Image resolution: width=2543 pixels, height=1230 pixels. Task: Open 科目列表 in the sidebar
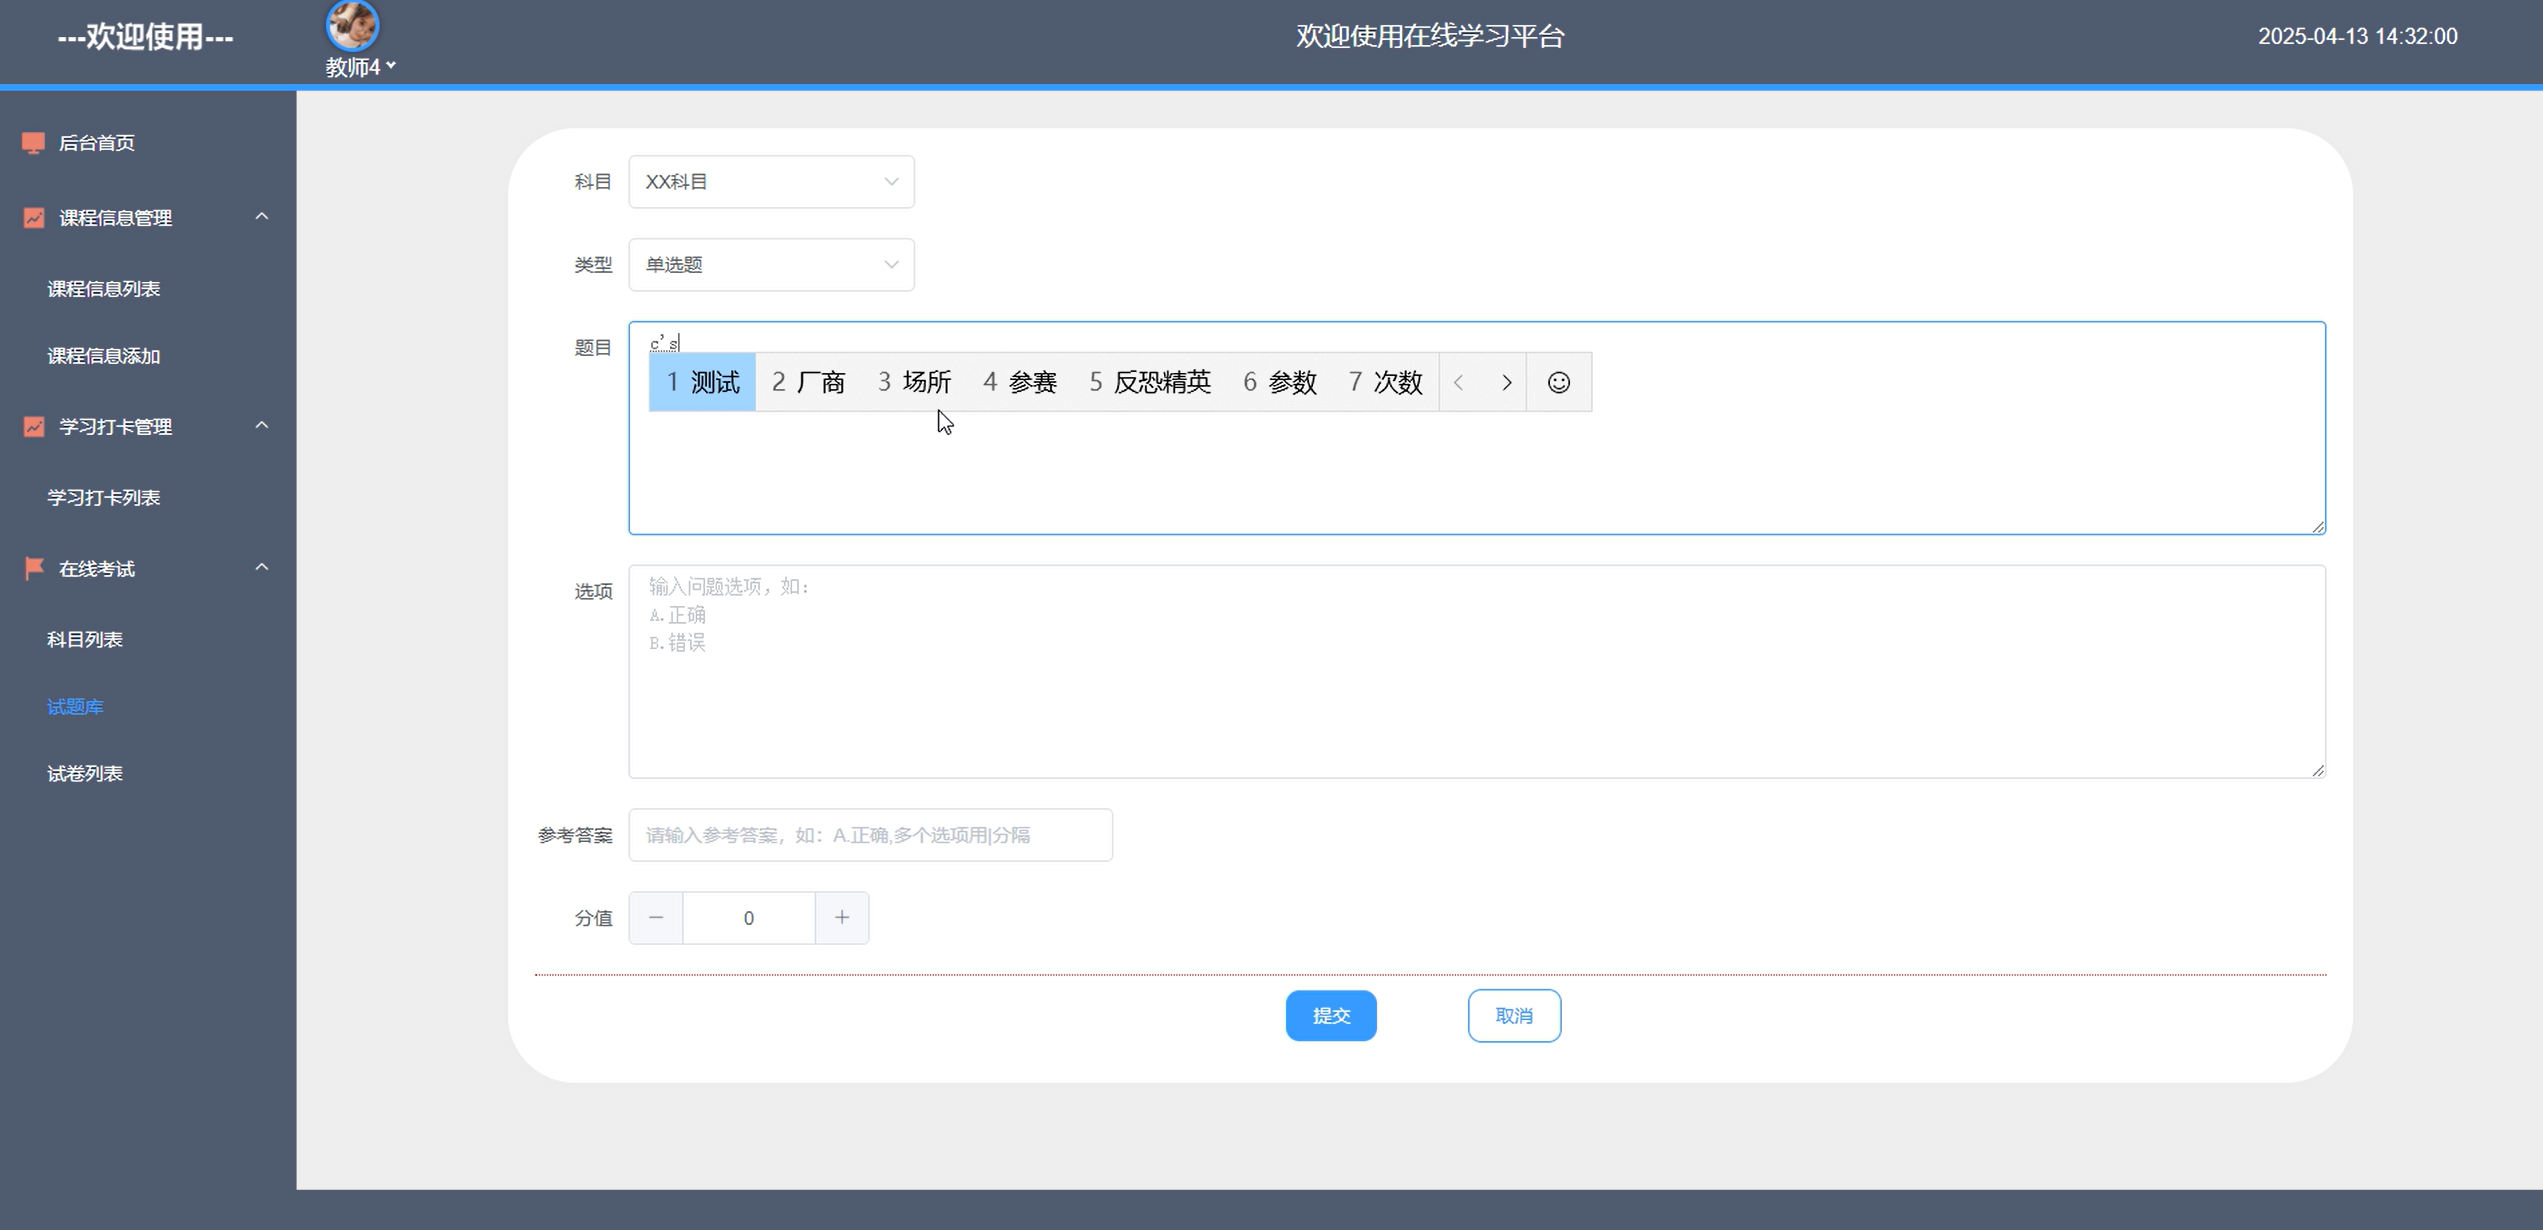[x=85, y=640]
